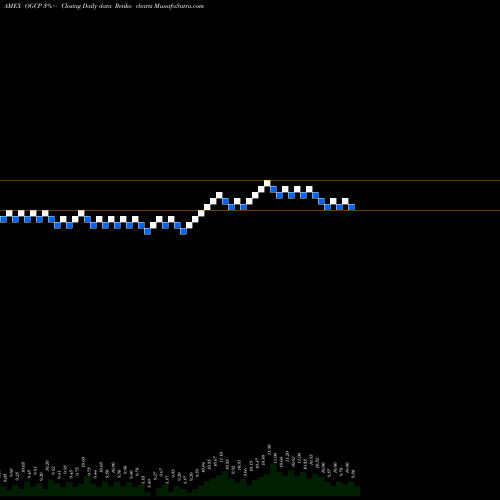
Task: Click the lower orange horizontal level line
Action: (250, 210)
